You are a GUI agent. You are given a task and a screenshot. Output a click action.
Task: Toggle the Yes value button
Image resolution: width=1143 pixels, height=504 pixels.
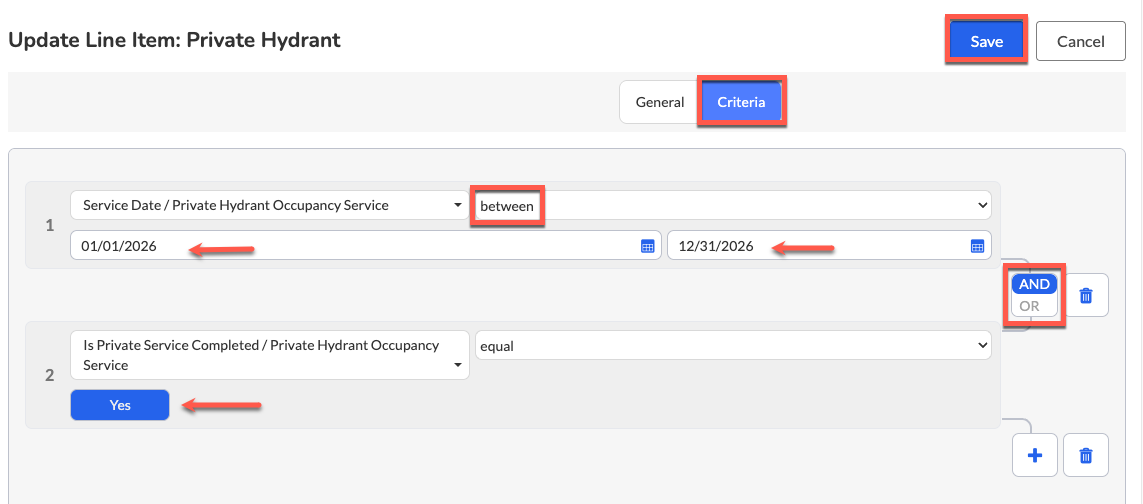120,406
